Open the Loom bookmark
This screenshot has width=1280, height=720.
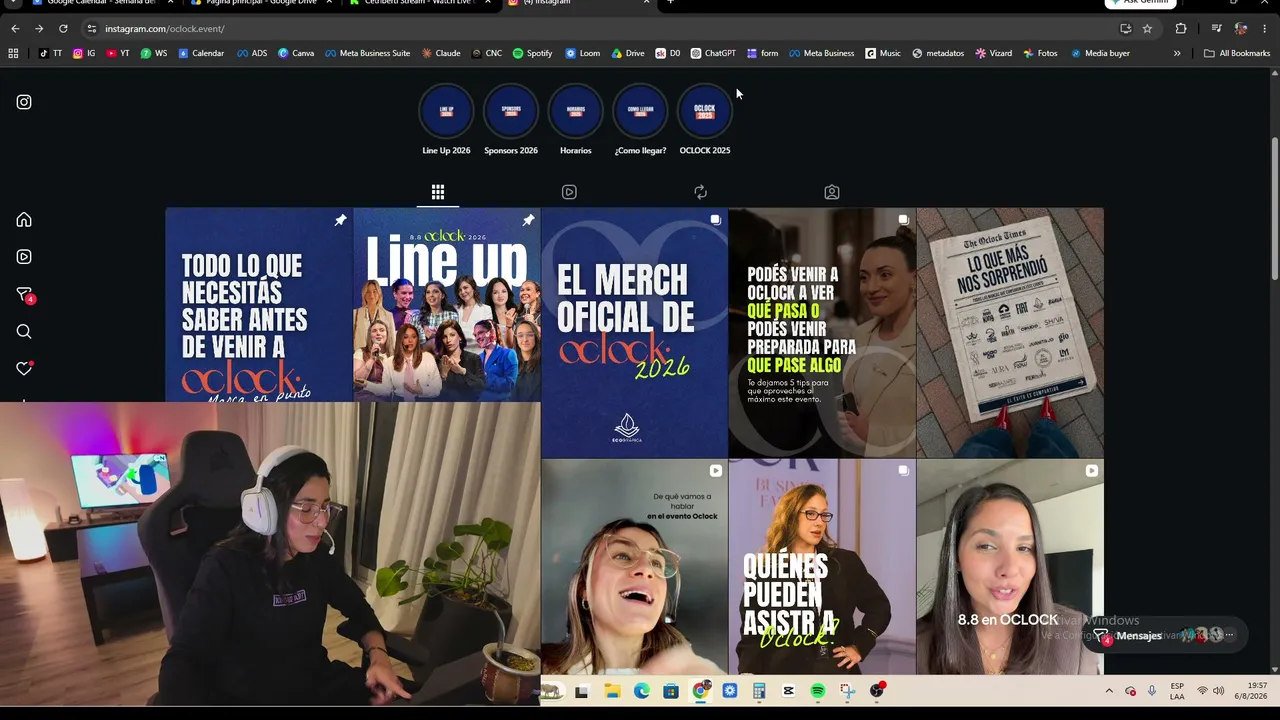(583, 53)
